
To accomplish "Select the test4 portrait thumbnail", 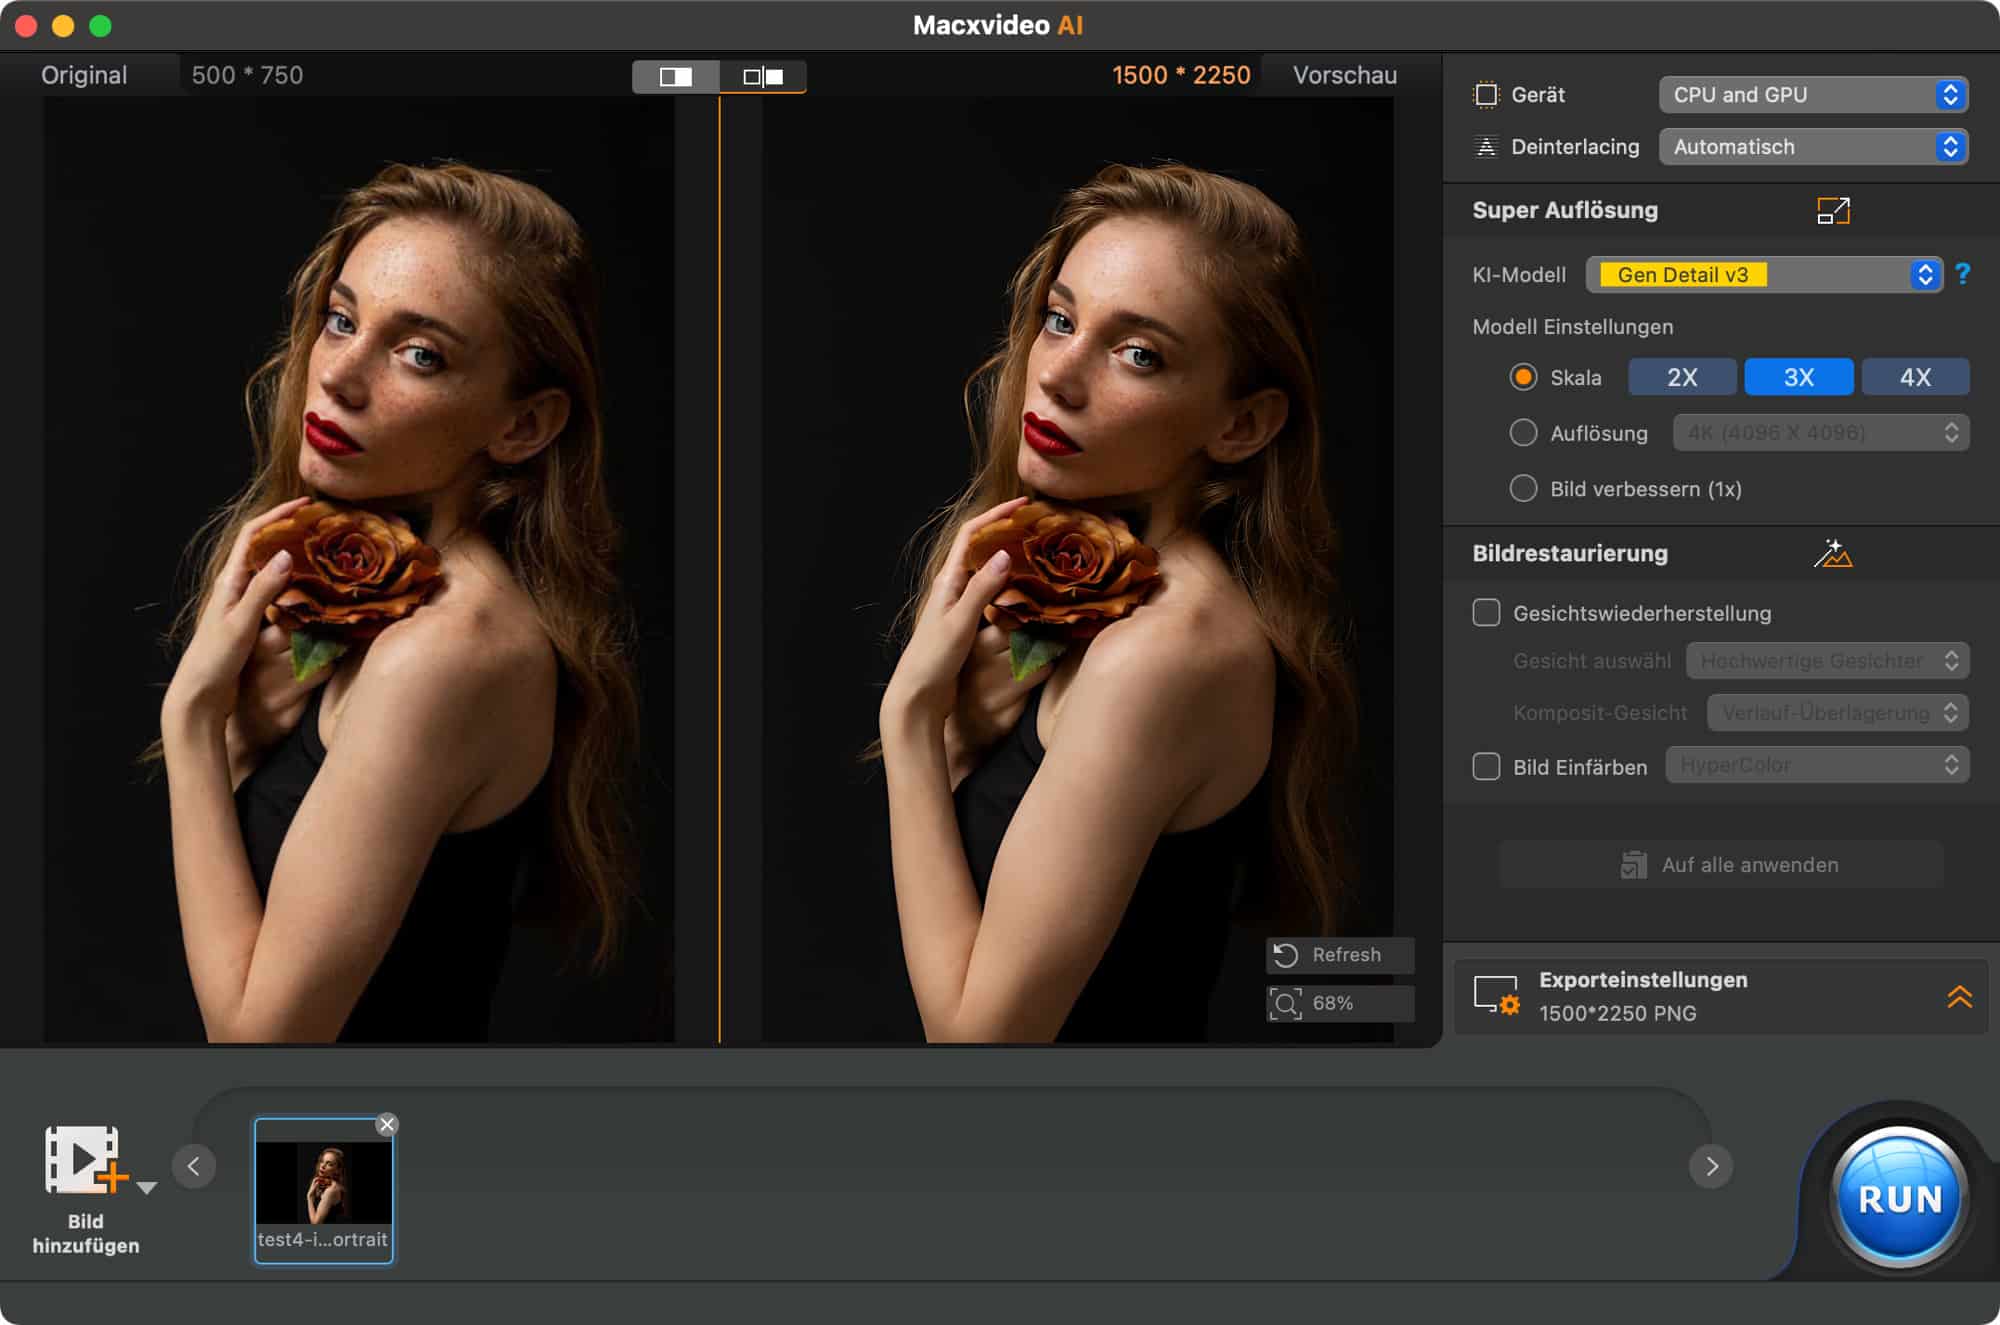I will point(323,1185).
